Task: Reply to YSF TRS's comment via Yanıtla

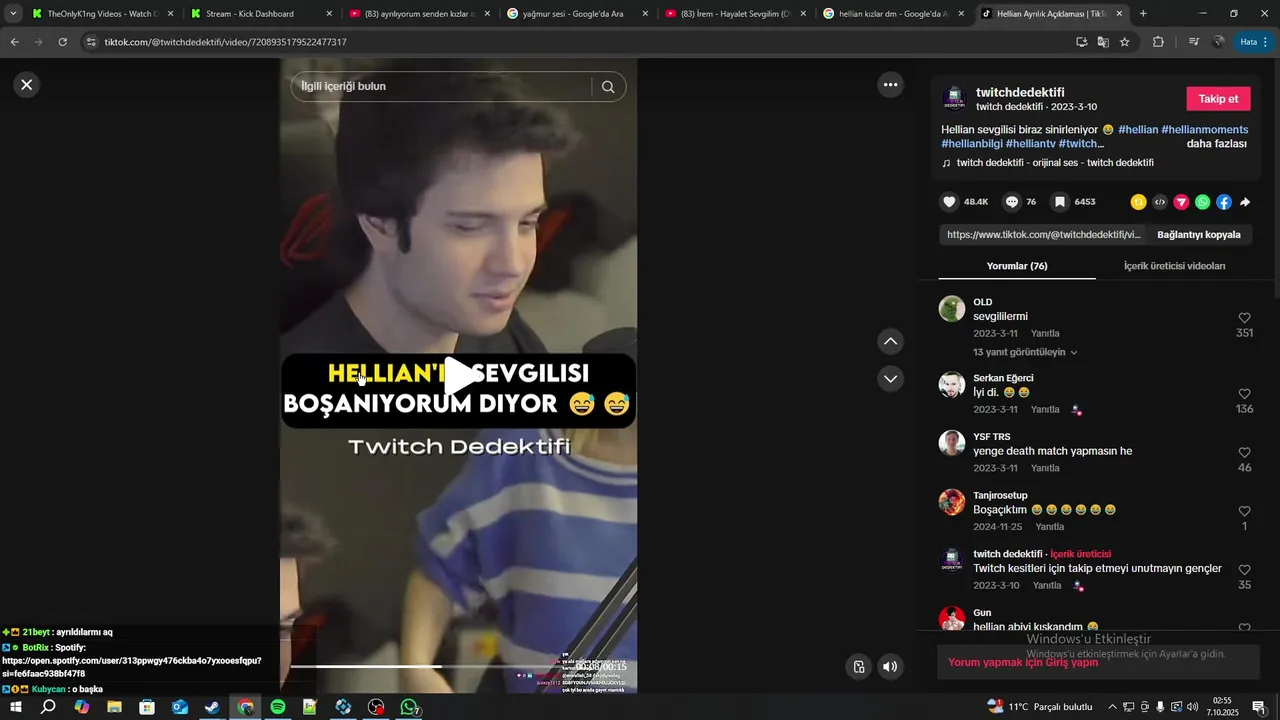Action: tap(1045, 468)
